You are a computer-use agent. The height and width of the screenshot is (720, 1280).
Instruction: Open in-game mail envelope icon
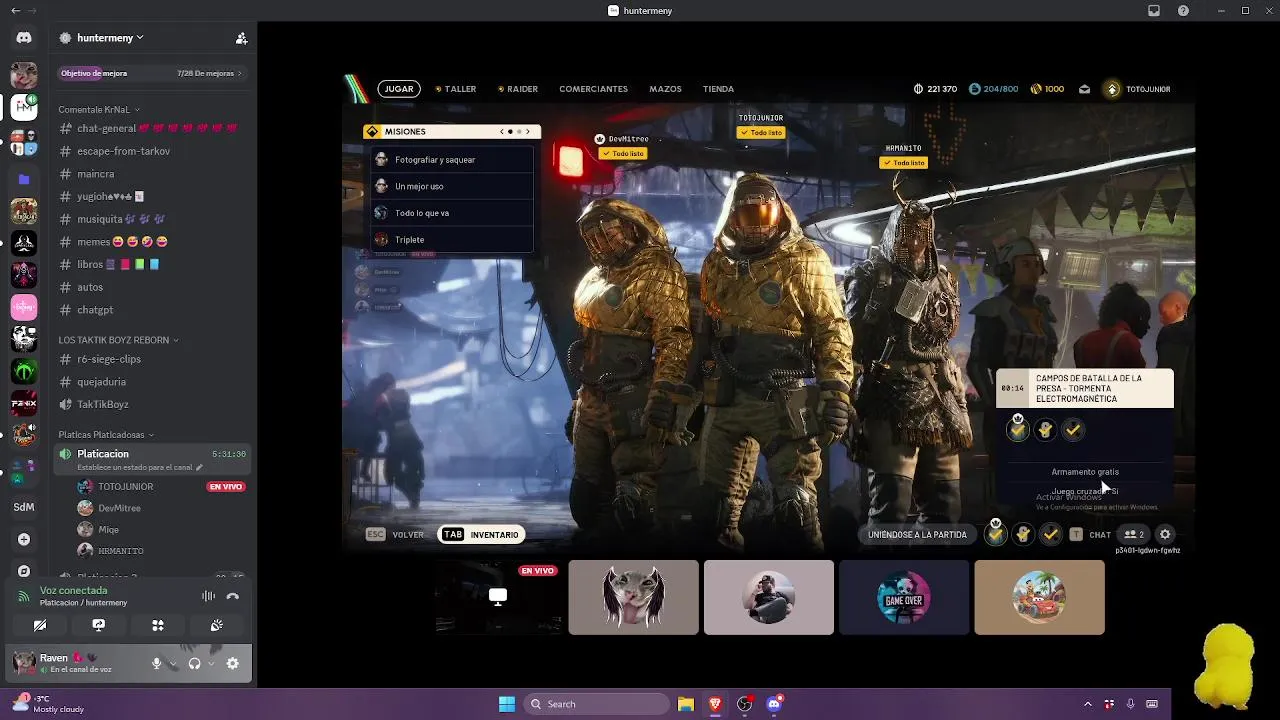tap(1084, 89)
